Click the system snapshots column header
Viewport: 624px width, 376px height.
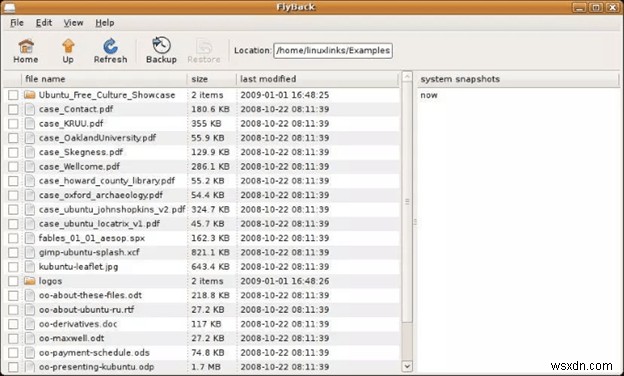point(518,79)
